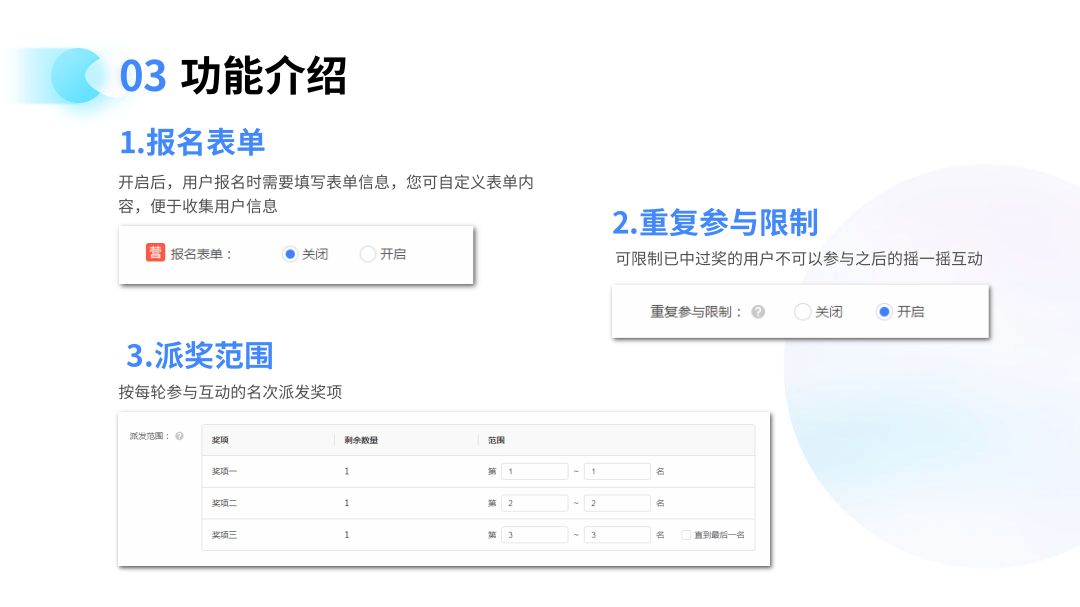
Task: Click the red 营 badge icon
Action: (x=155, y=253)
